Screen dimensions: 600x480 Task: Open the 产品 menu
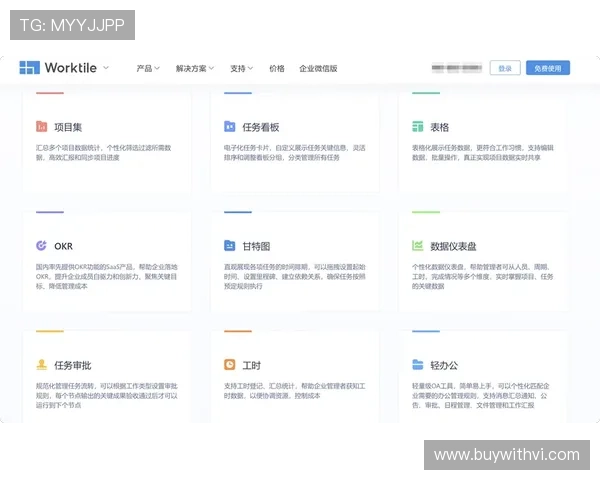pyautogui.click(x=148, y=68)
